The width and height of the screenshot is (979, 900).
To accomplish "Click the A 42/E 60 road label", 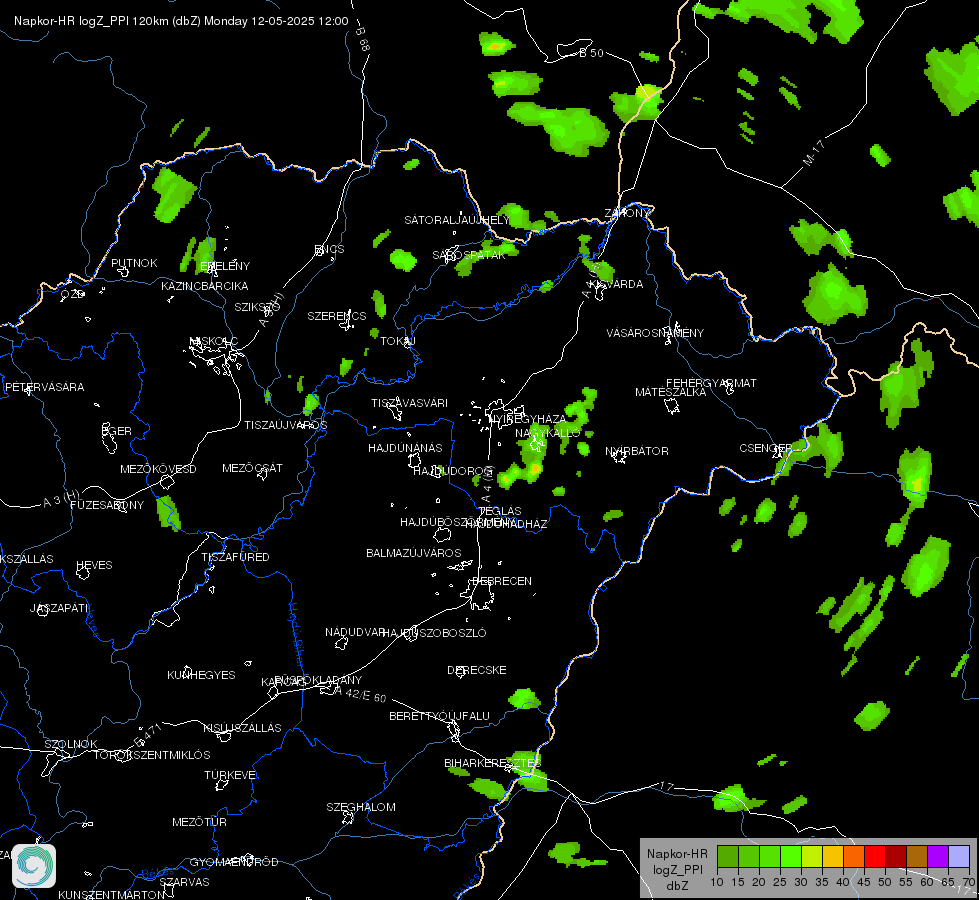I will tap(360, 694).
